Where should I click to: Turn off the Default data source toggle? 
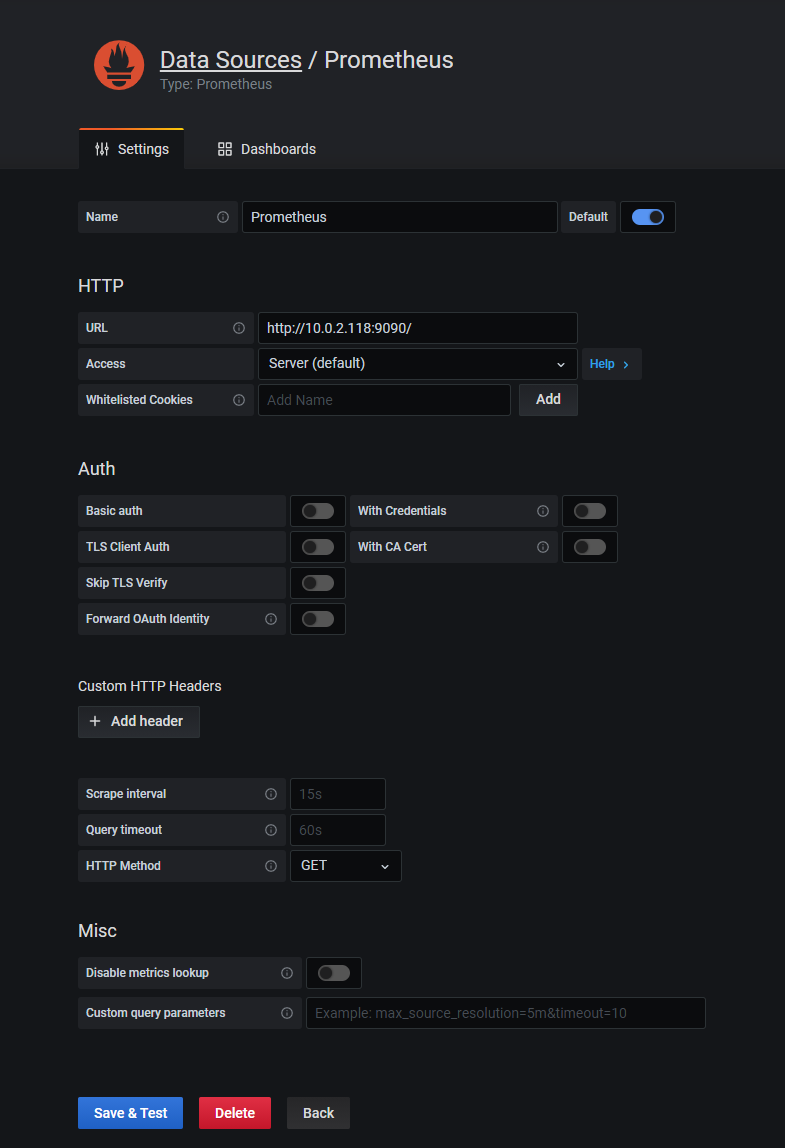[648, 217]
